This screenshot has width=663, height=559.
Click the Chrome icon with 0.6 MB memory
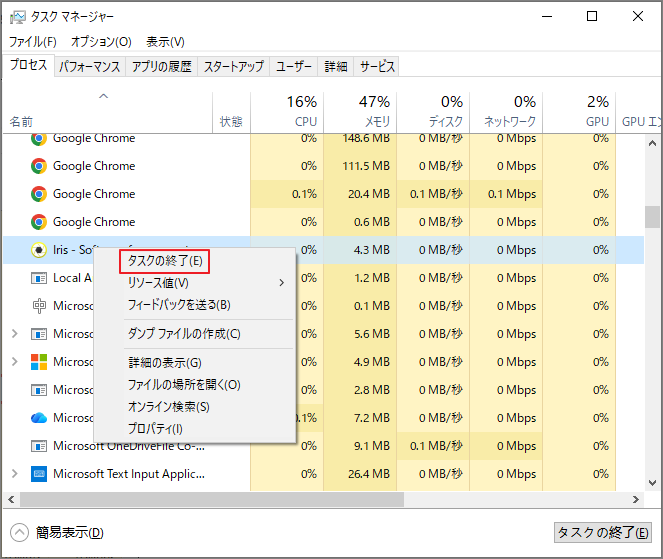[x=39, y=222]
